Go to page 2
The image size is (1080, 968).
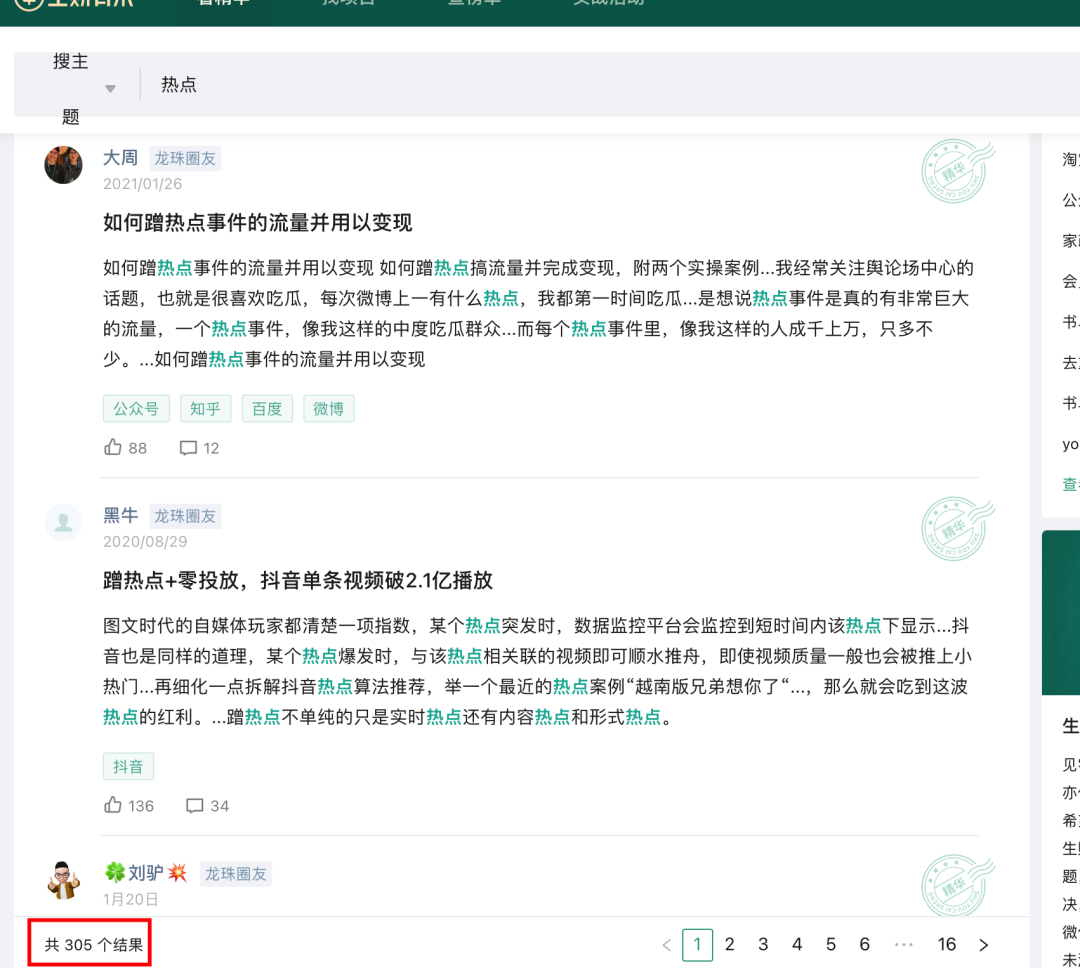[x=729, y=945]
